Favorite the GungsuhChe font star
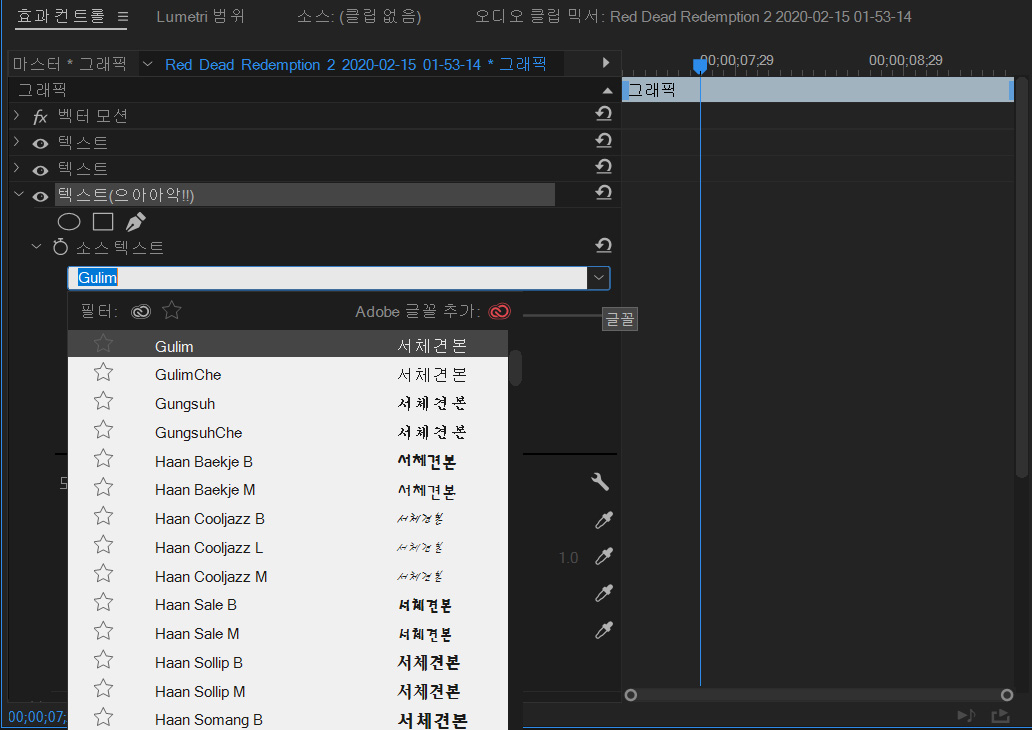Viewport: 1032px width, 730px height. [103, 430]
